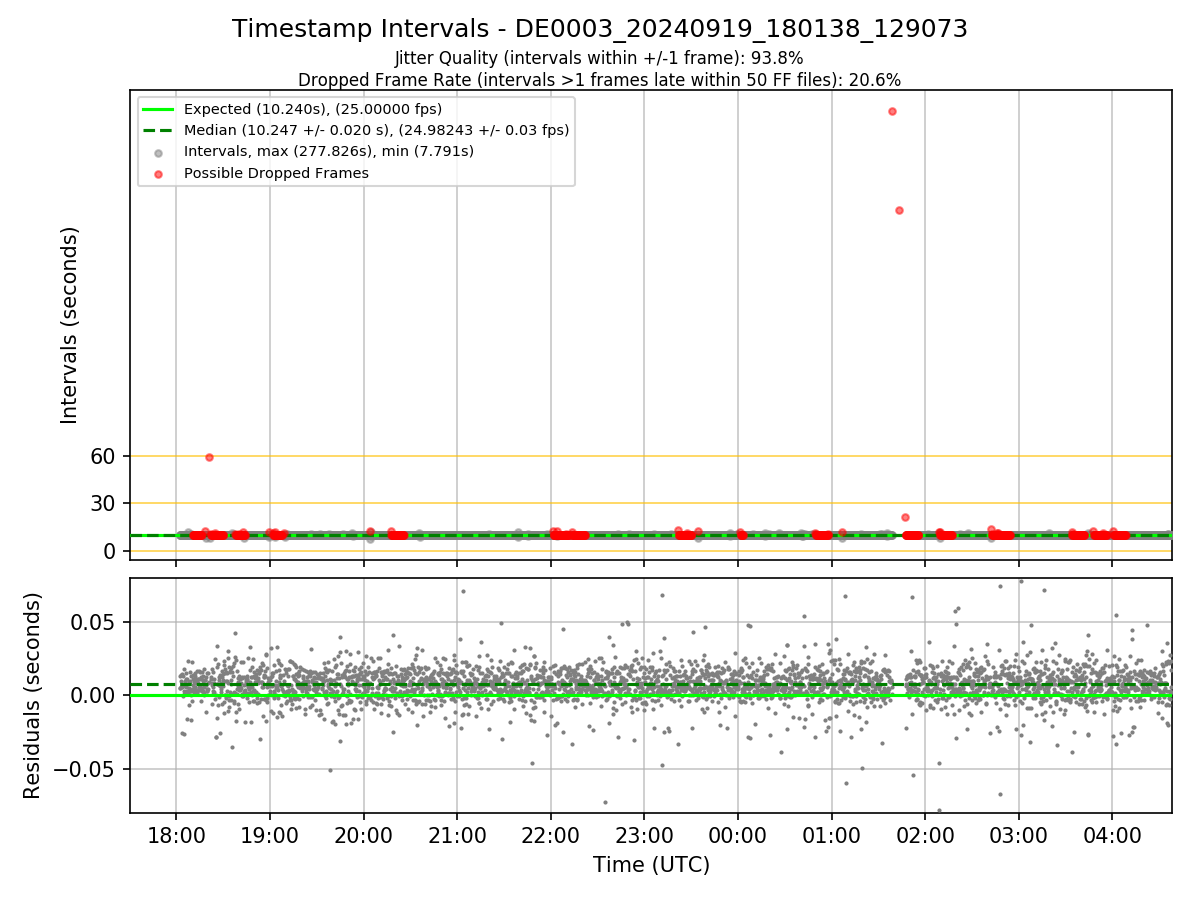This screenshot has width=1200, height=900.
Task: Click the x-axis tick label 01:00
Action: (832, 836)
